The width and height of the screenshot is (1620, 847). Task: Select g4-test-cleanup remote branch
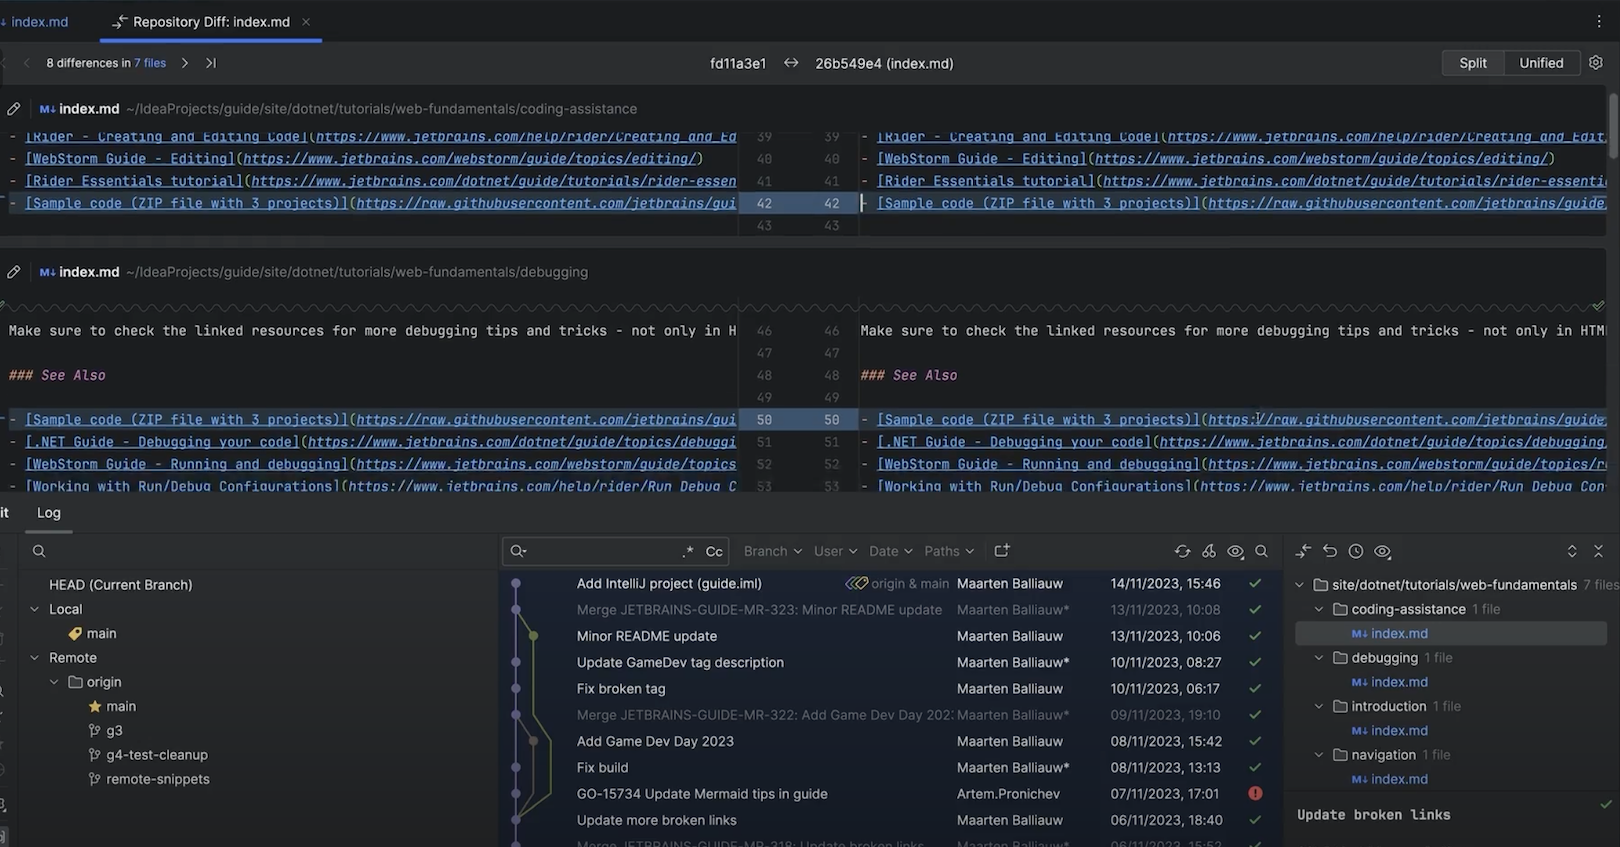157,755
